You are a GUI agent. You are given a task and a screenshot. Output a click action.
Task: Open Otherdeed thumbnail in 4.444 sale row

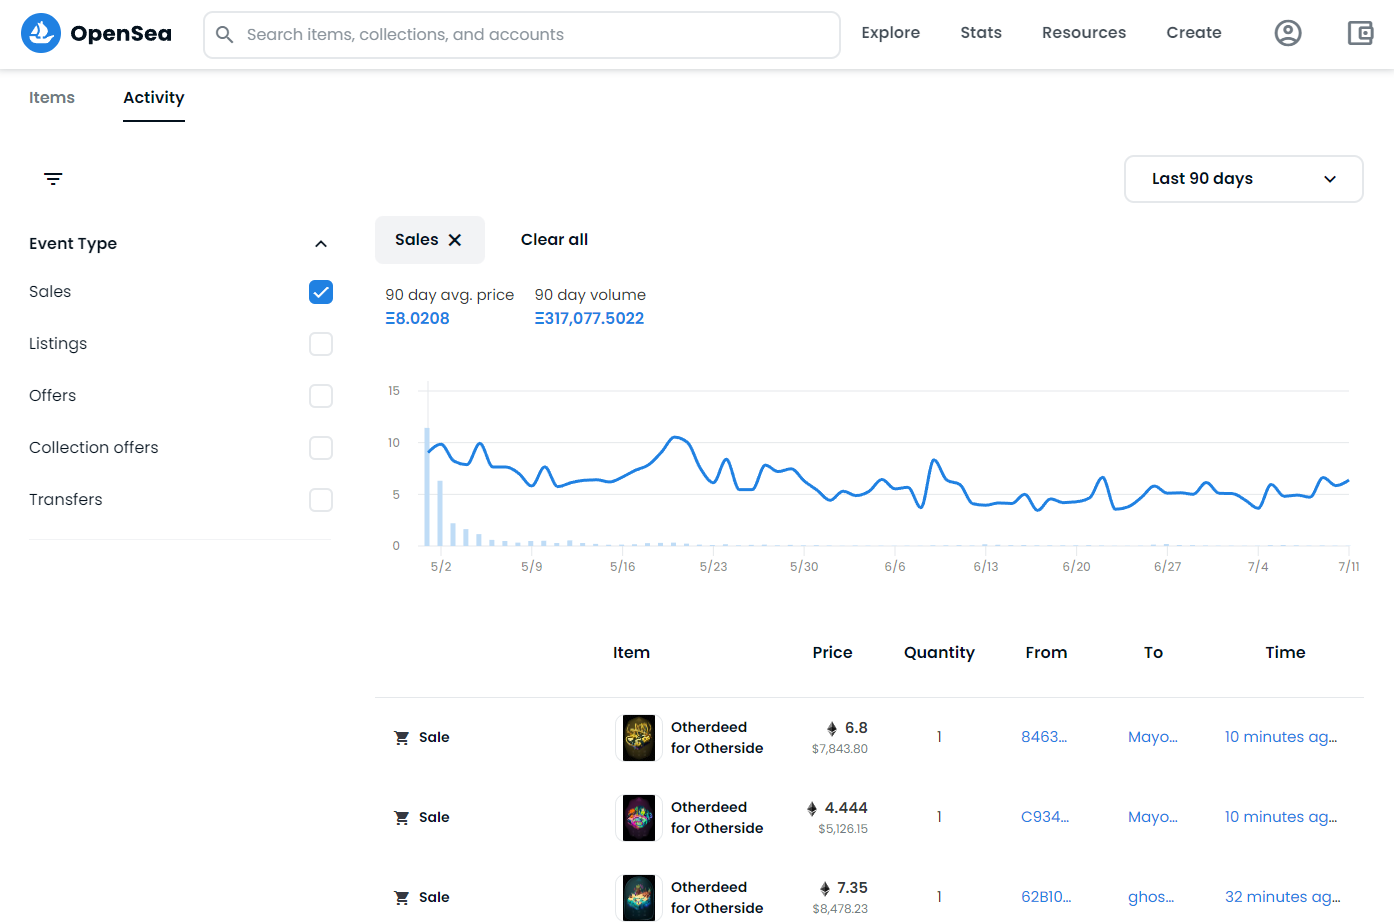point(639,818)
